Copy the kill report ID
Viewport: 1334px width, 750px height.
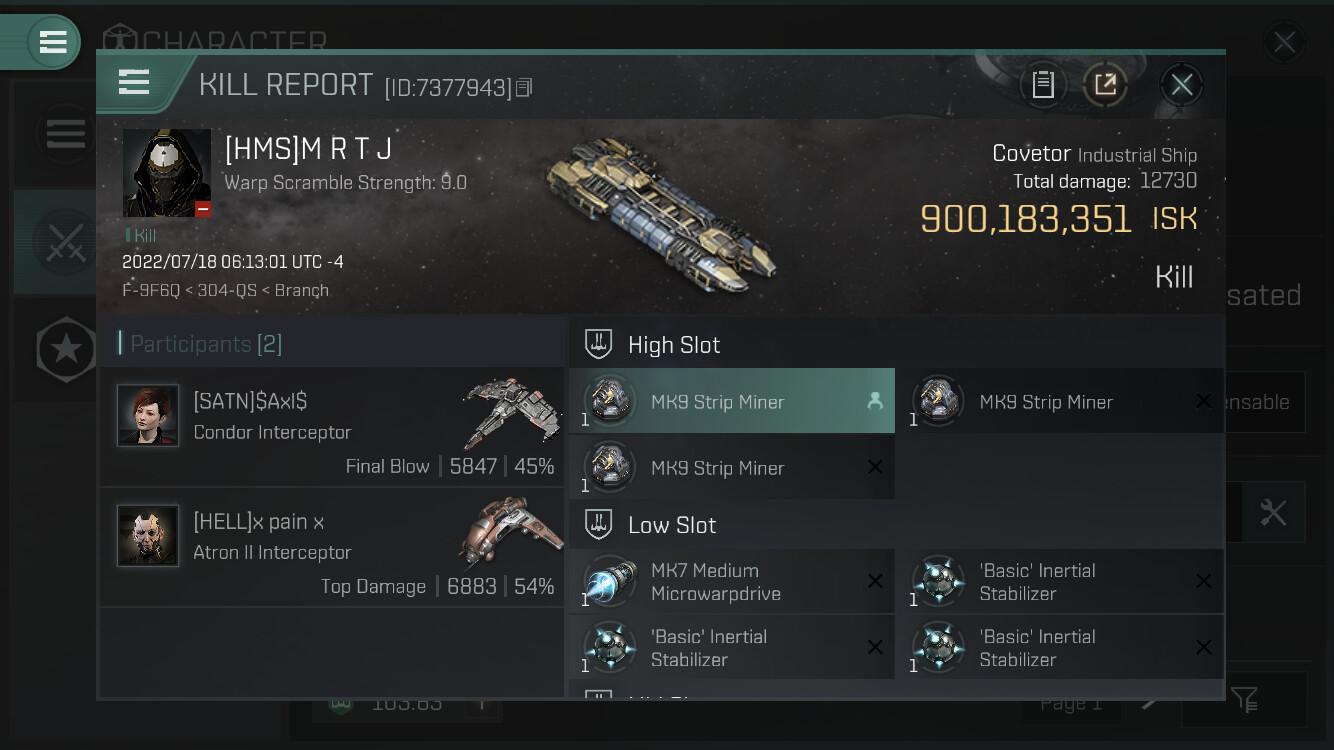(524, 89)
